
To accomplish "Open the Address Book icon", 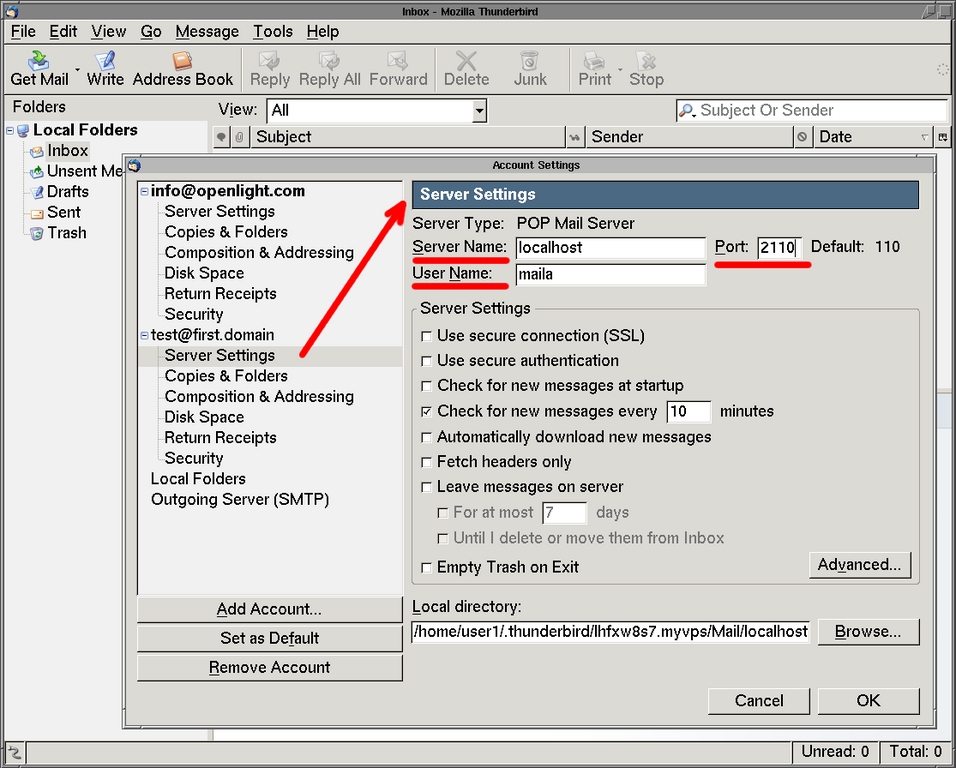I will (x=182, y=62).
